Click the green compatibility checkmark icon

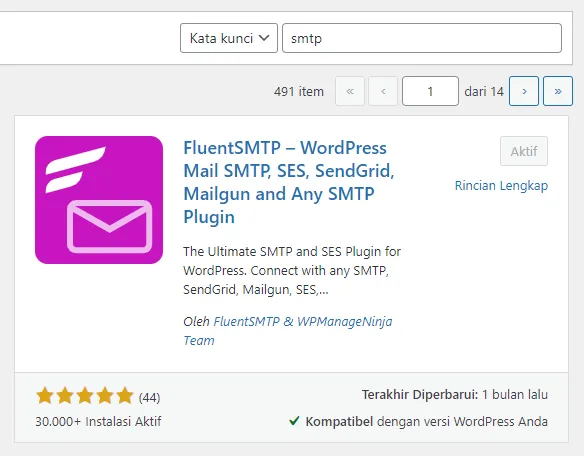coord(294,421)
